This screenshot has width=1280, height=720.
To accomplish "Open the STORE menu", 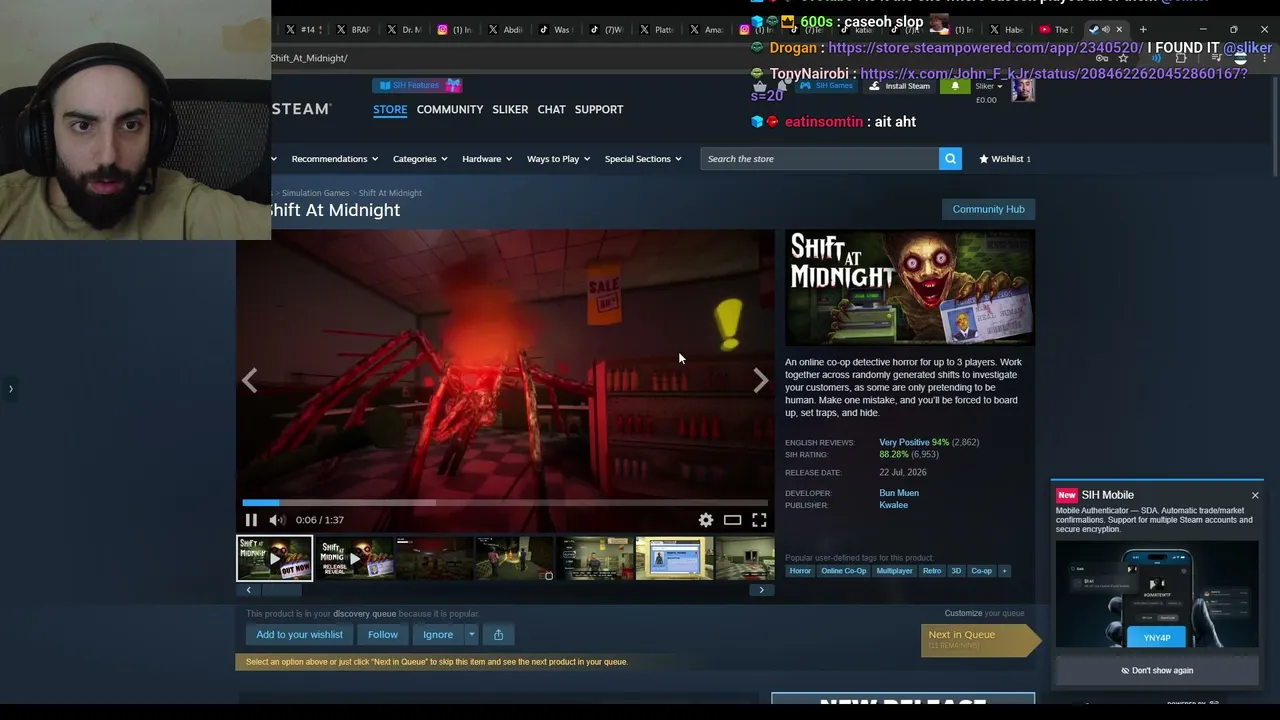I will coord(390,109).
